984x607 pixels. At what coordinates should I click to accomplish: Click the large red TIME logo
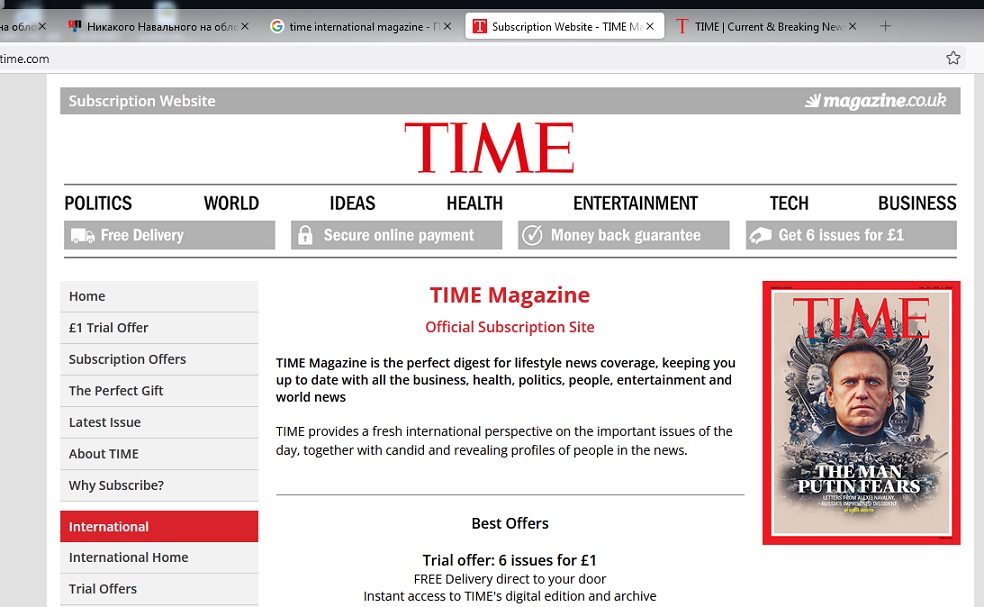click(x=489, y=148)
